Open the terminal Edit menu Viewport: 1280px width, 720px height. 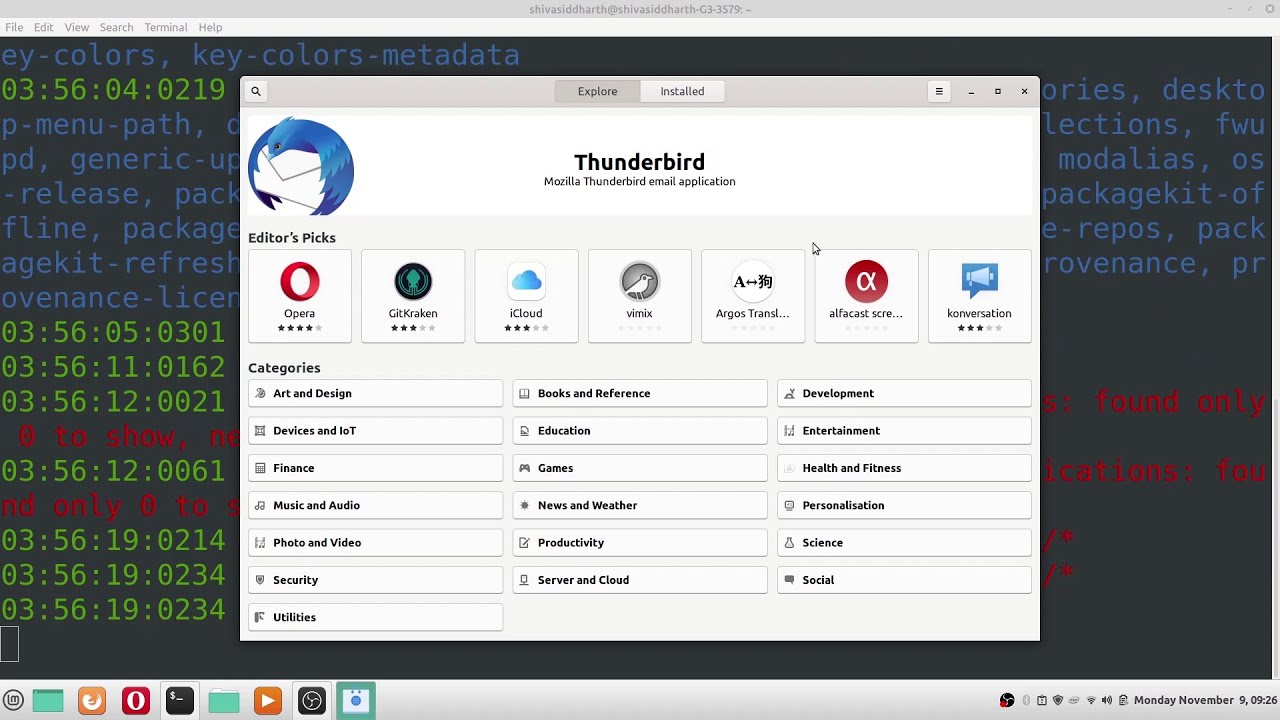tap(44, 27)
